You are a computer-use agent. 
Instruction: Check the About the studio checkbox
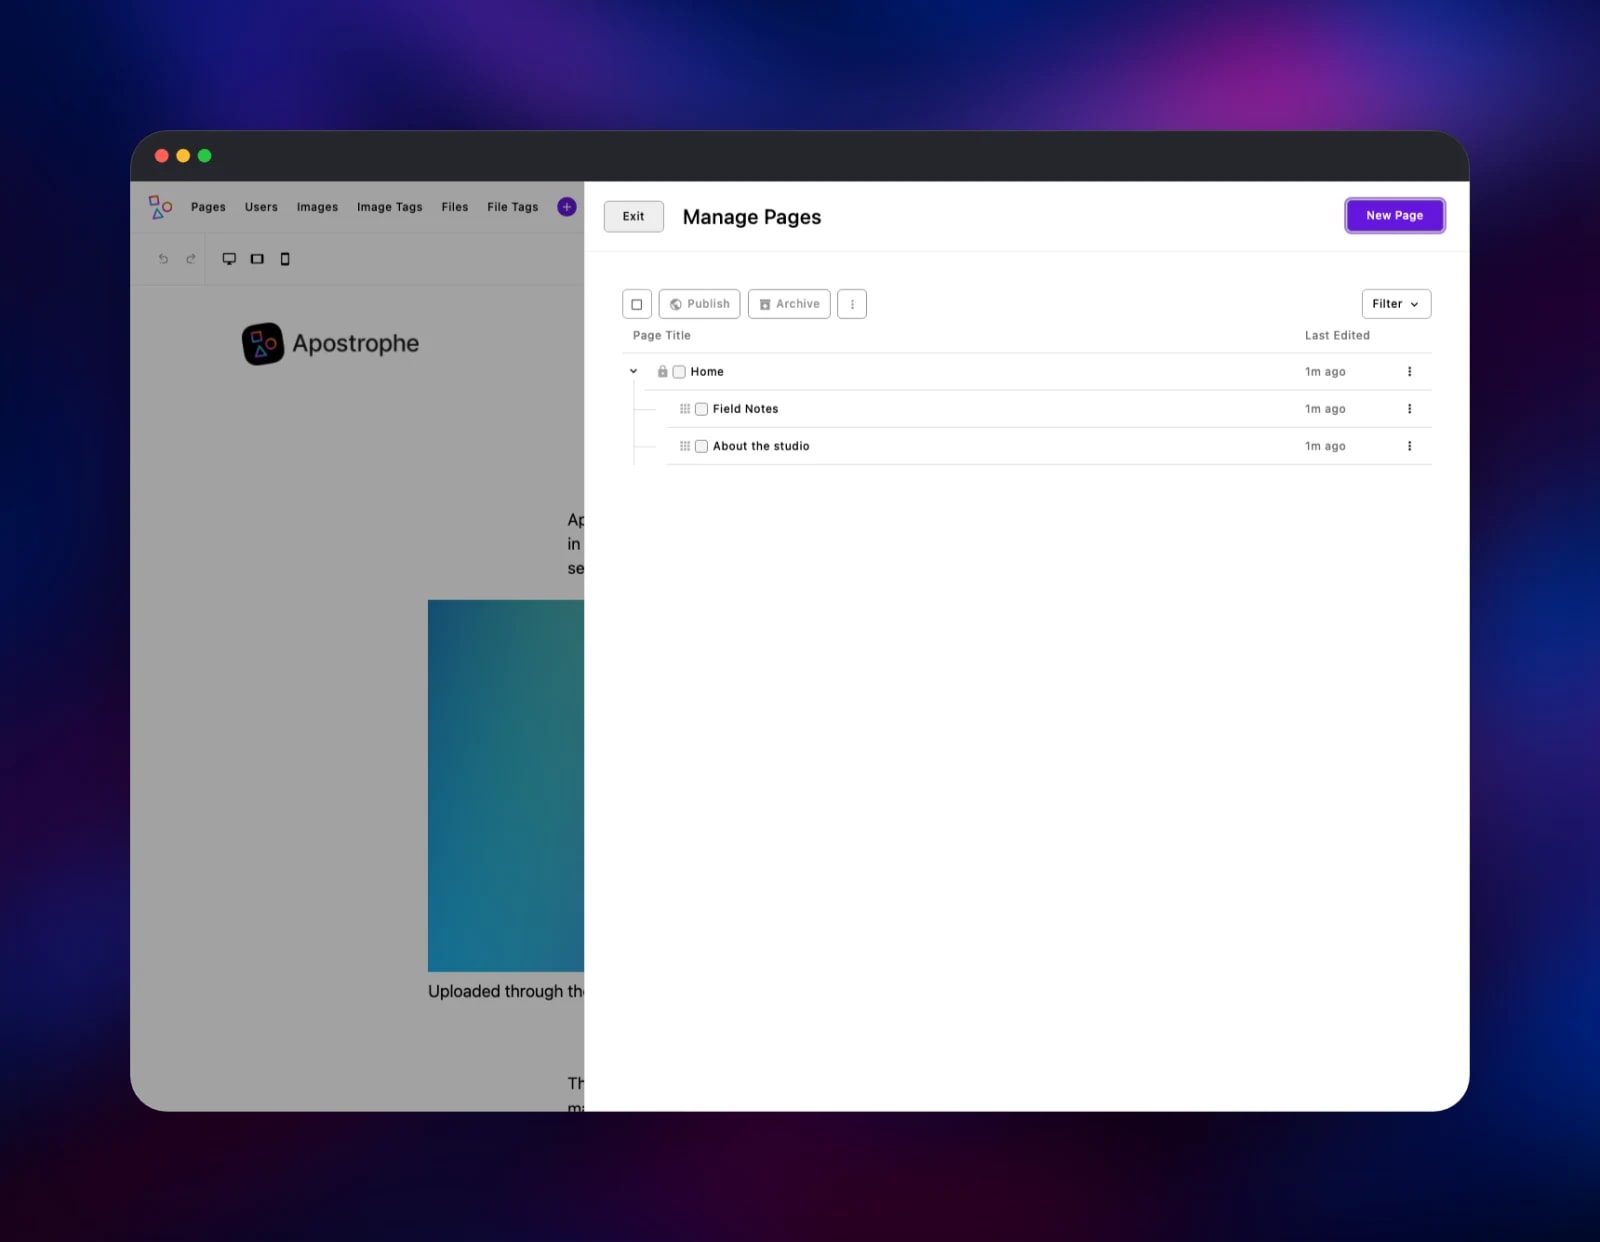pos(701,446)
